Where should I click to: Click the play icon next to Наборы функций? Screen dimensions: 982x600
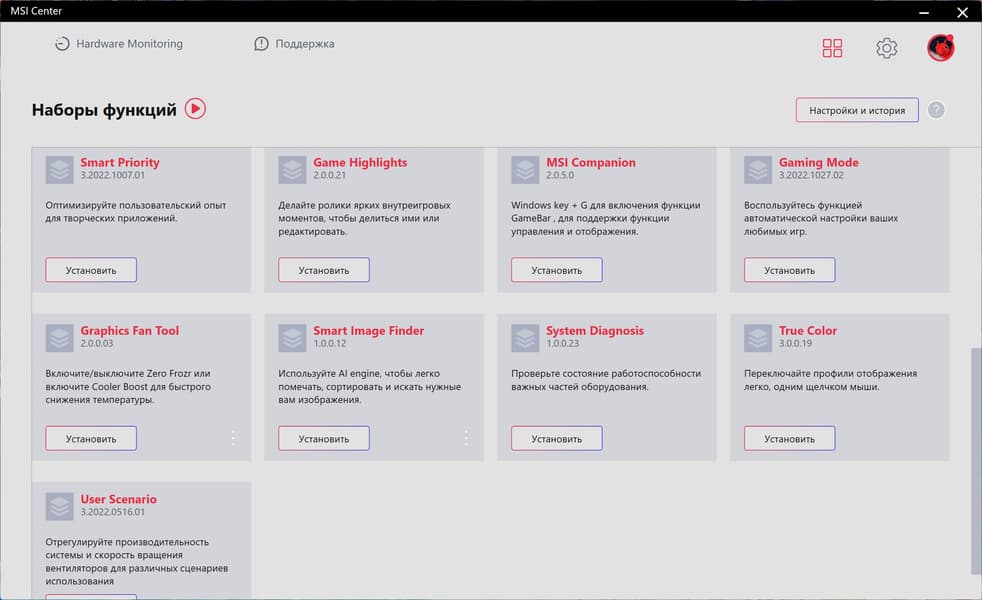(x=195, y=109)
